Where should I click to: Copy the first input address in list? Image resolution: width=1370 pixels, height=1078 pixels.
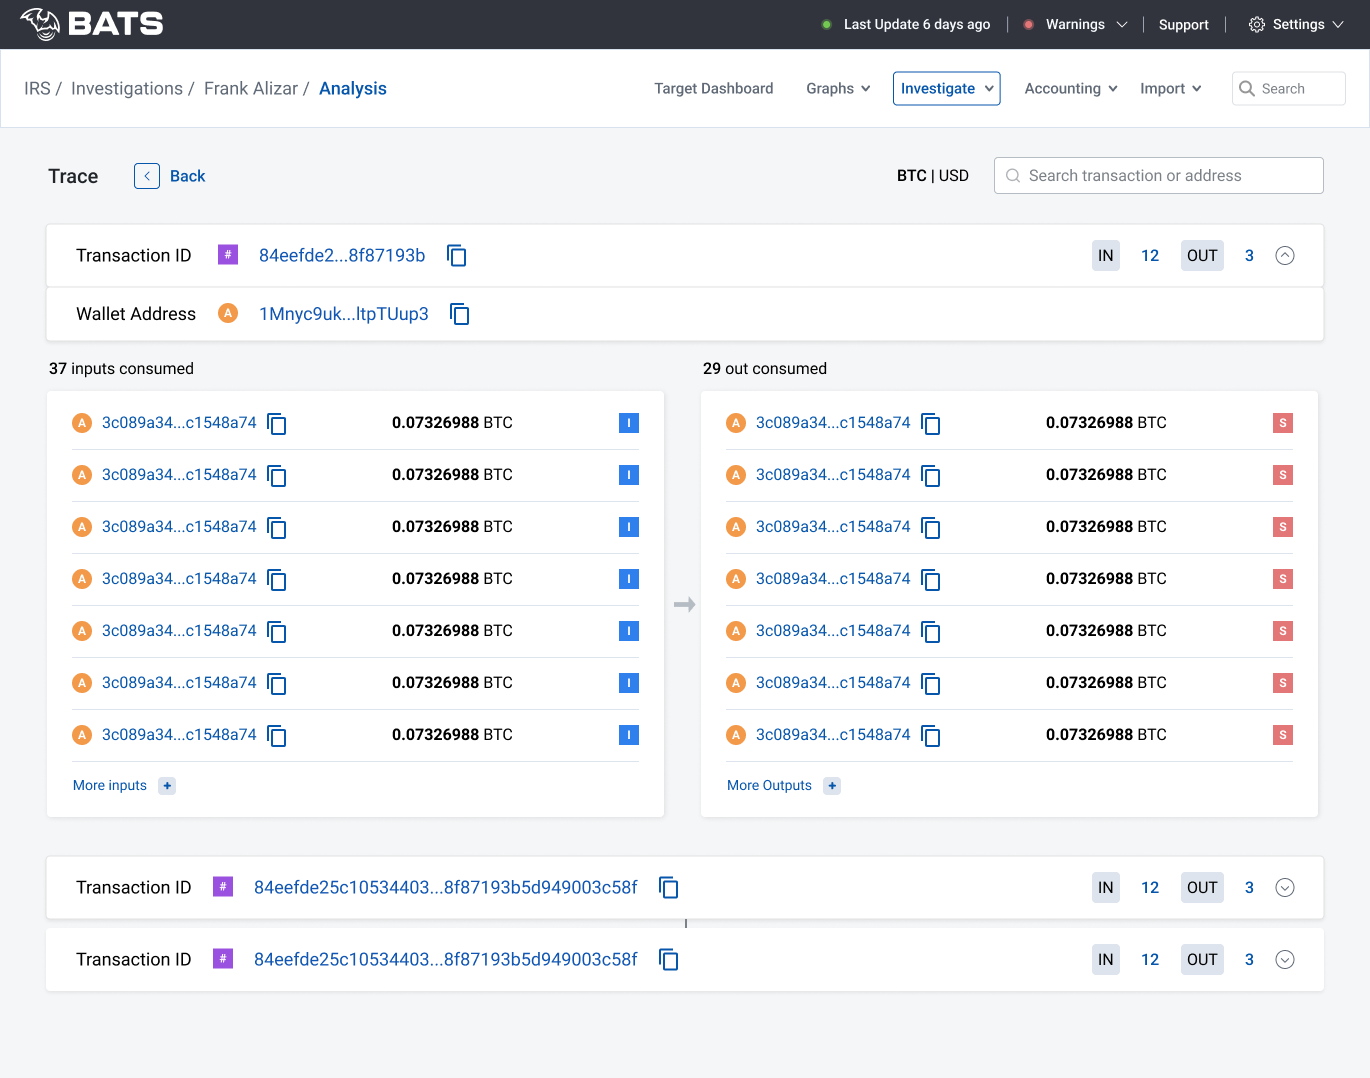click(x=277, y=424)
